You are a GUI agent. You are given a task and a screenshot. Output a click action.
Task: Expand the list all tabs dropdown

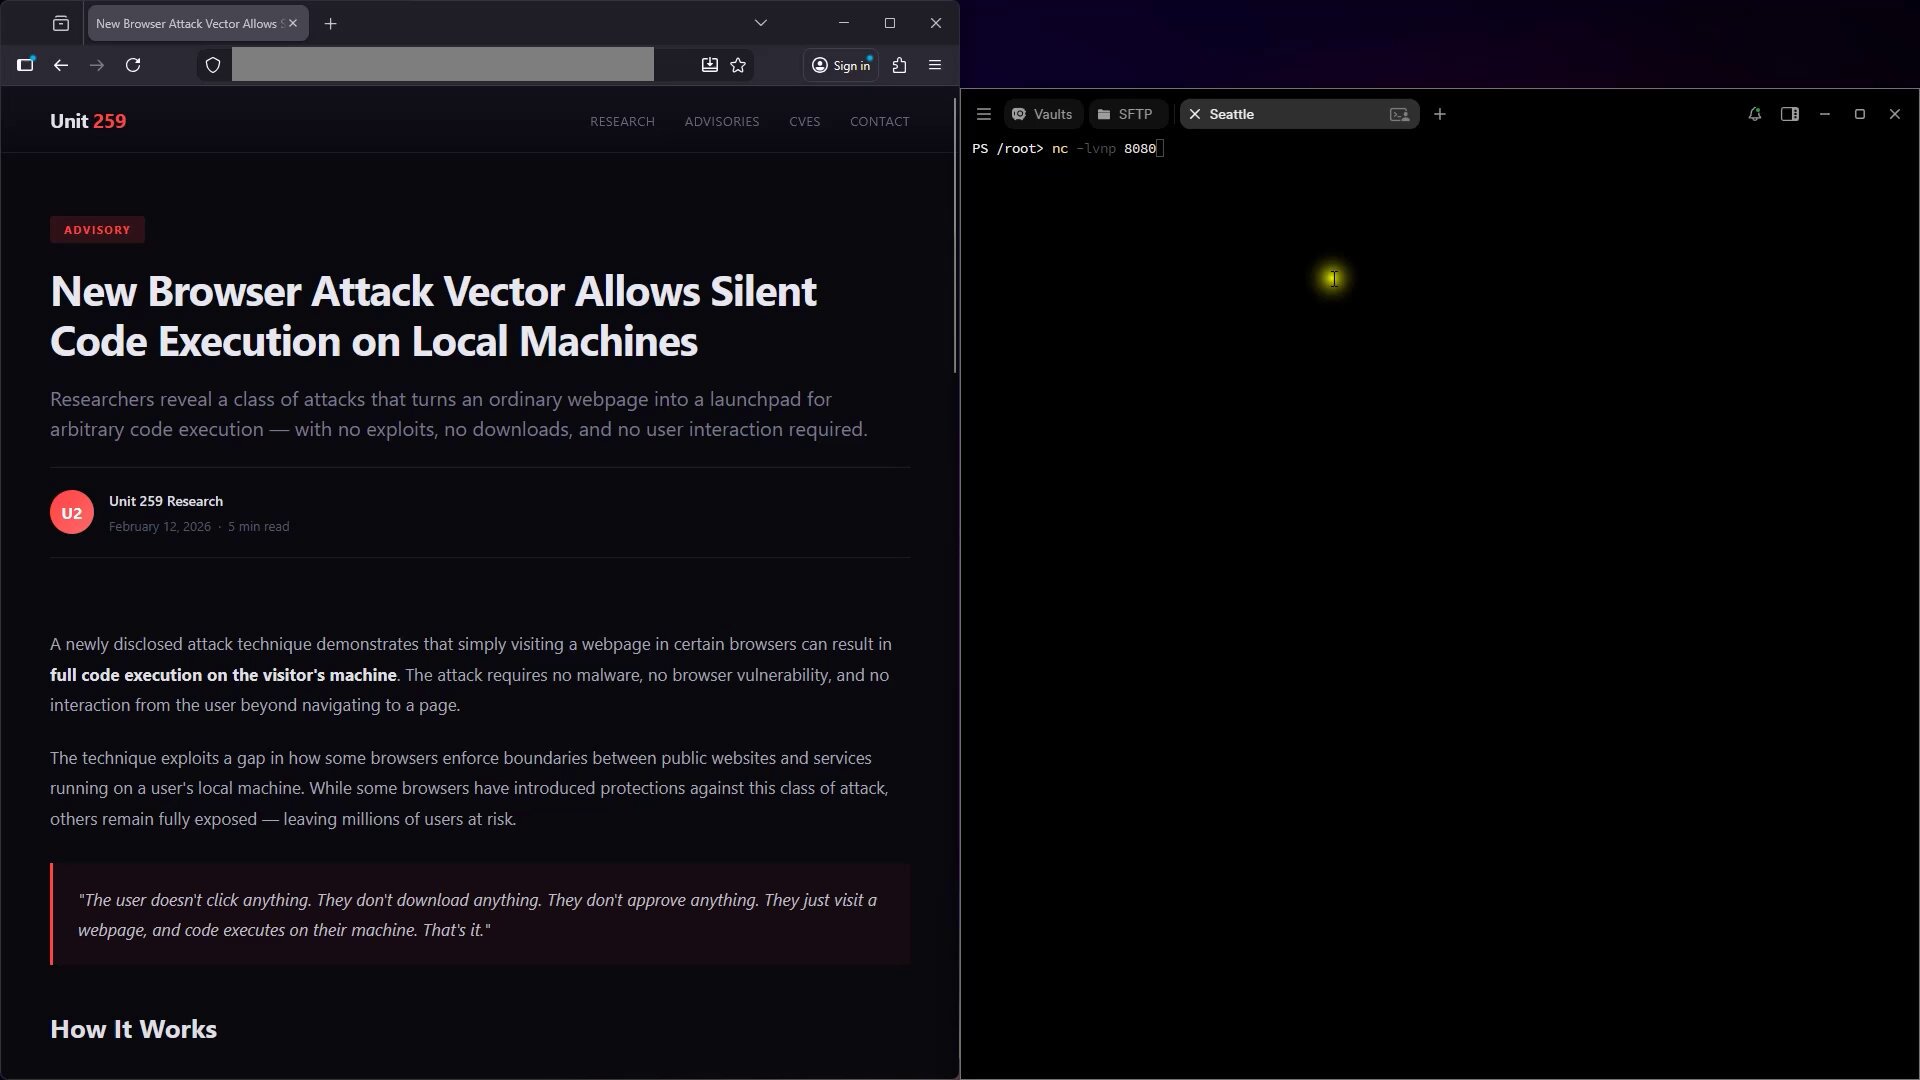761,23
